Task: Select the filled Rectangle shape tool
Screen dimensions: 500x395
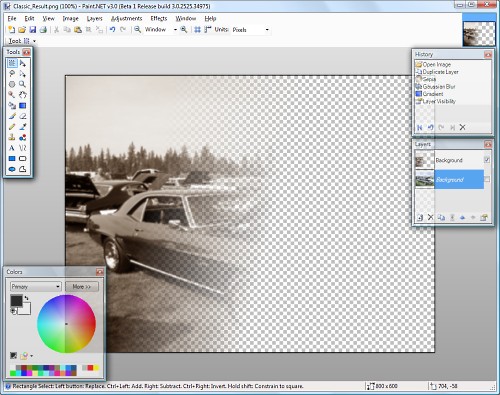Action: click(x=12, y=159)
